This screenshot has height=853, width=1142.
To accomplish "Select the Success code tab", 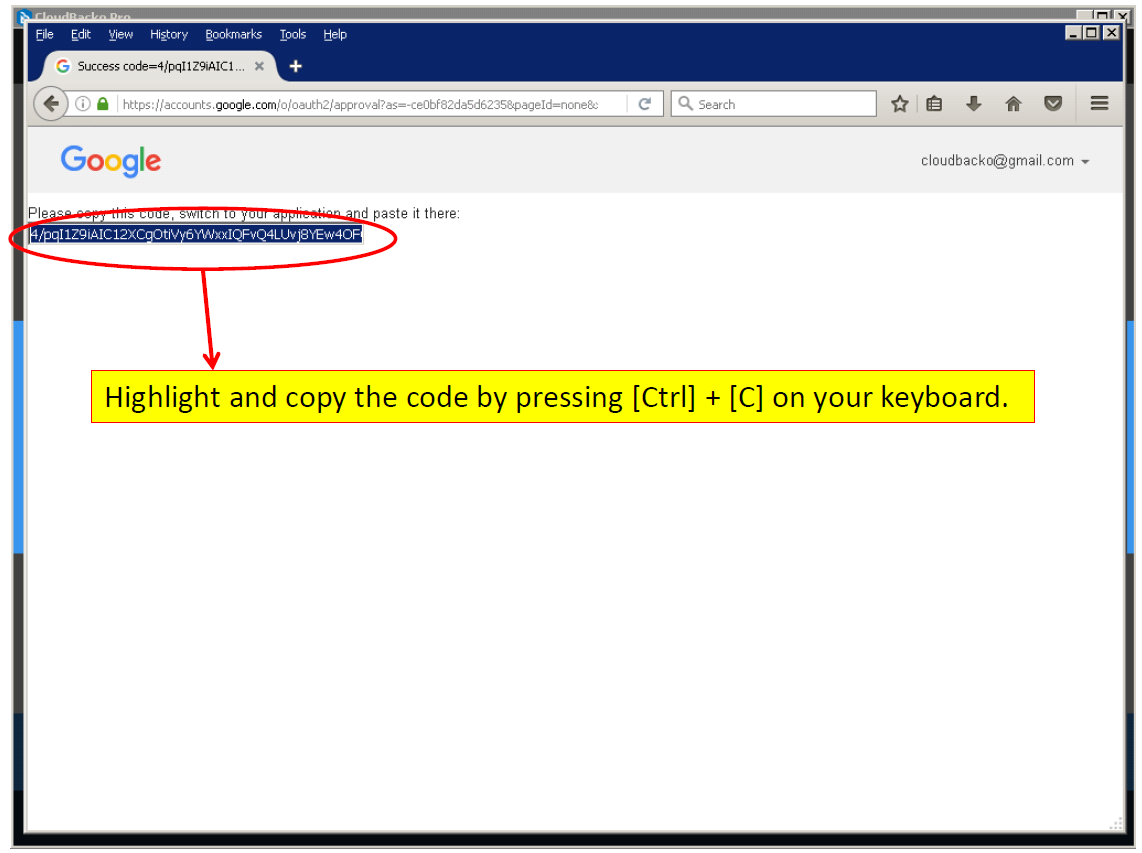I will click(x=160, y=66).
